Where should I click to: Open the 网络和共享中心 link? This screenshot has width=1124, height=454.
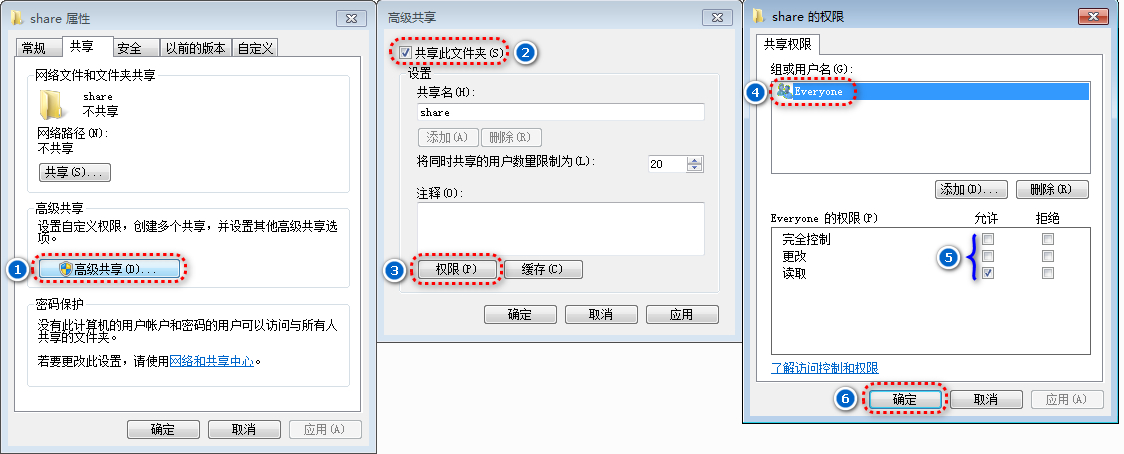click(x=212, y=361)
